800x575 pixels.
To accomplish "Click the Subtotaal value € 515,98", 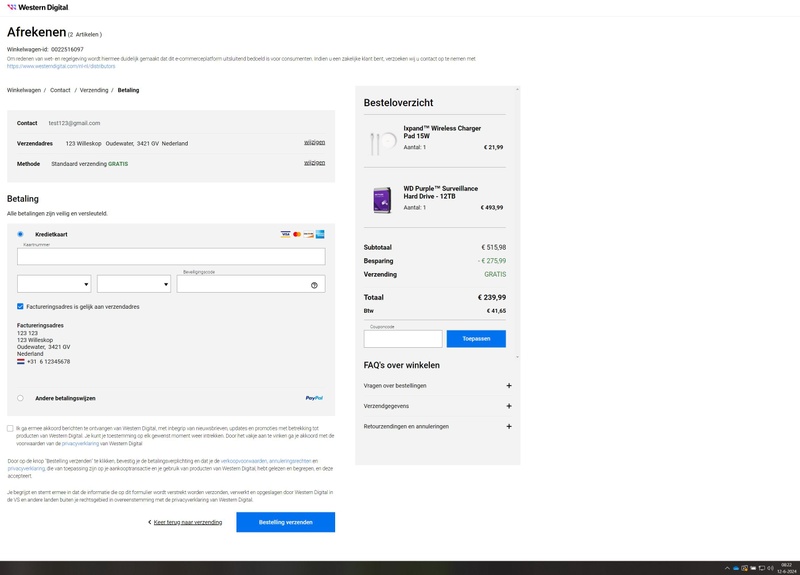I will pos(493,247).
